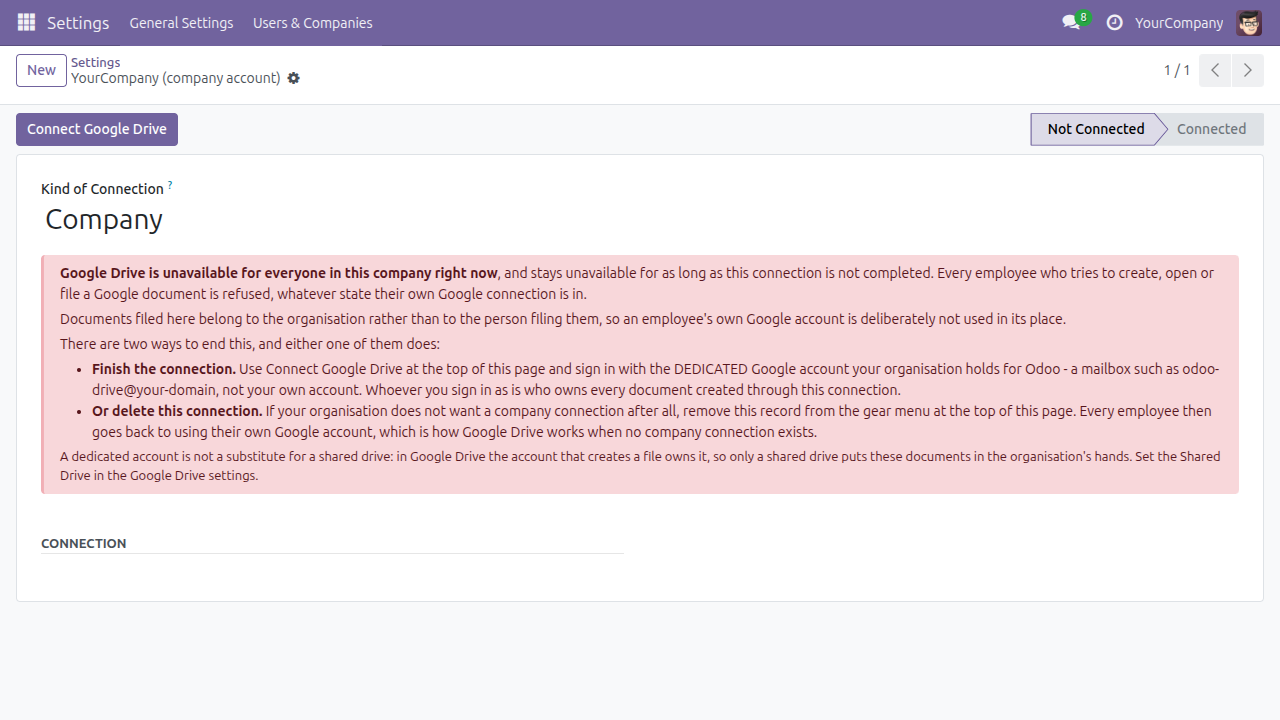Click the Settings app title
Screen dimensions: 1280x720
pyautogui.click(x=78, y=22)
